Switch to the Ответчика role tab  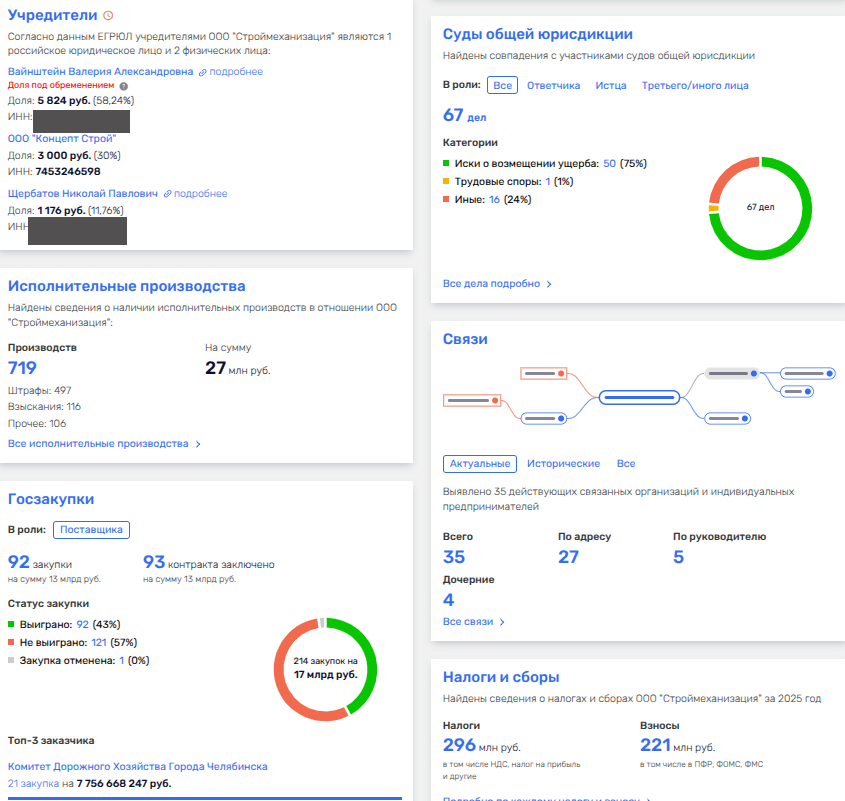tap(553, 85)
